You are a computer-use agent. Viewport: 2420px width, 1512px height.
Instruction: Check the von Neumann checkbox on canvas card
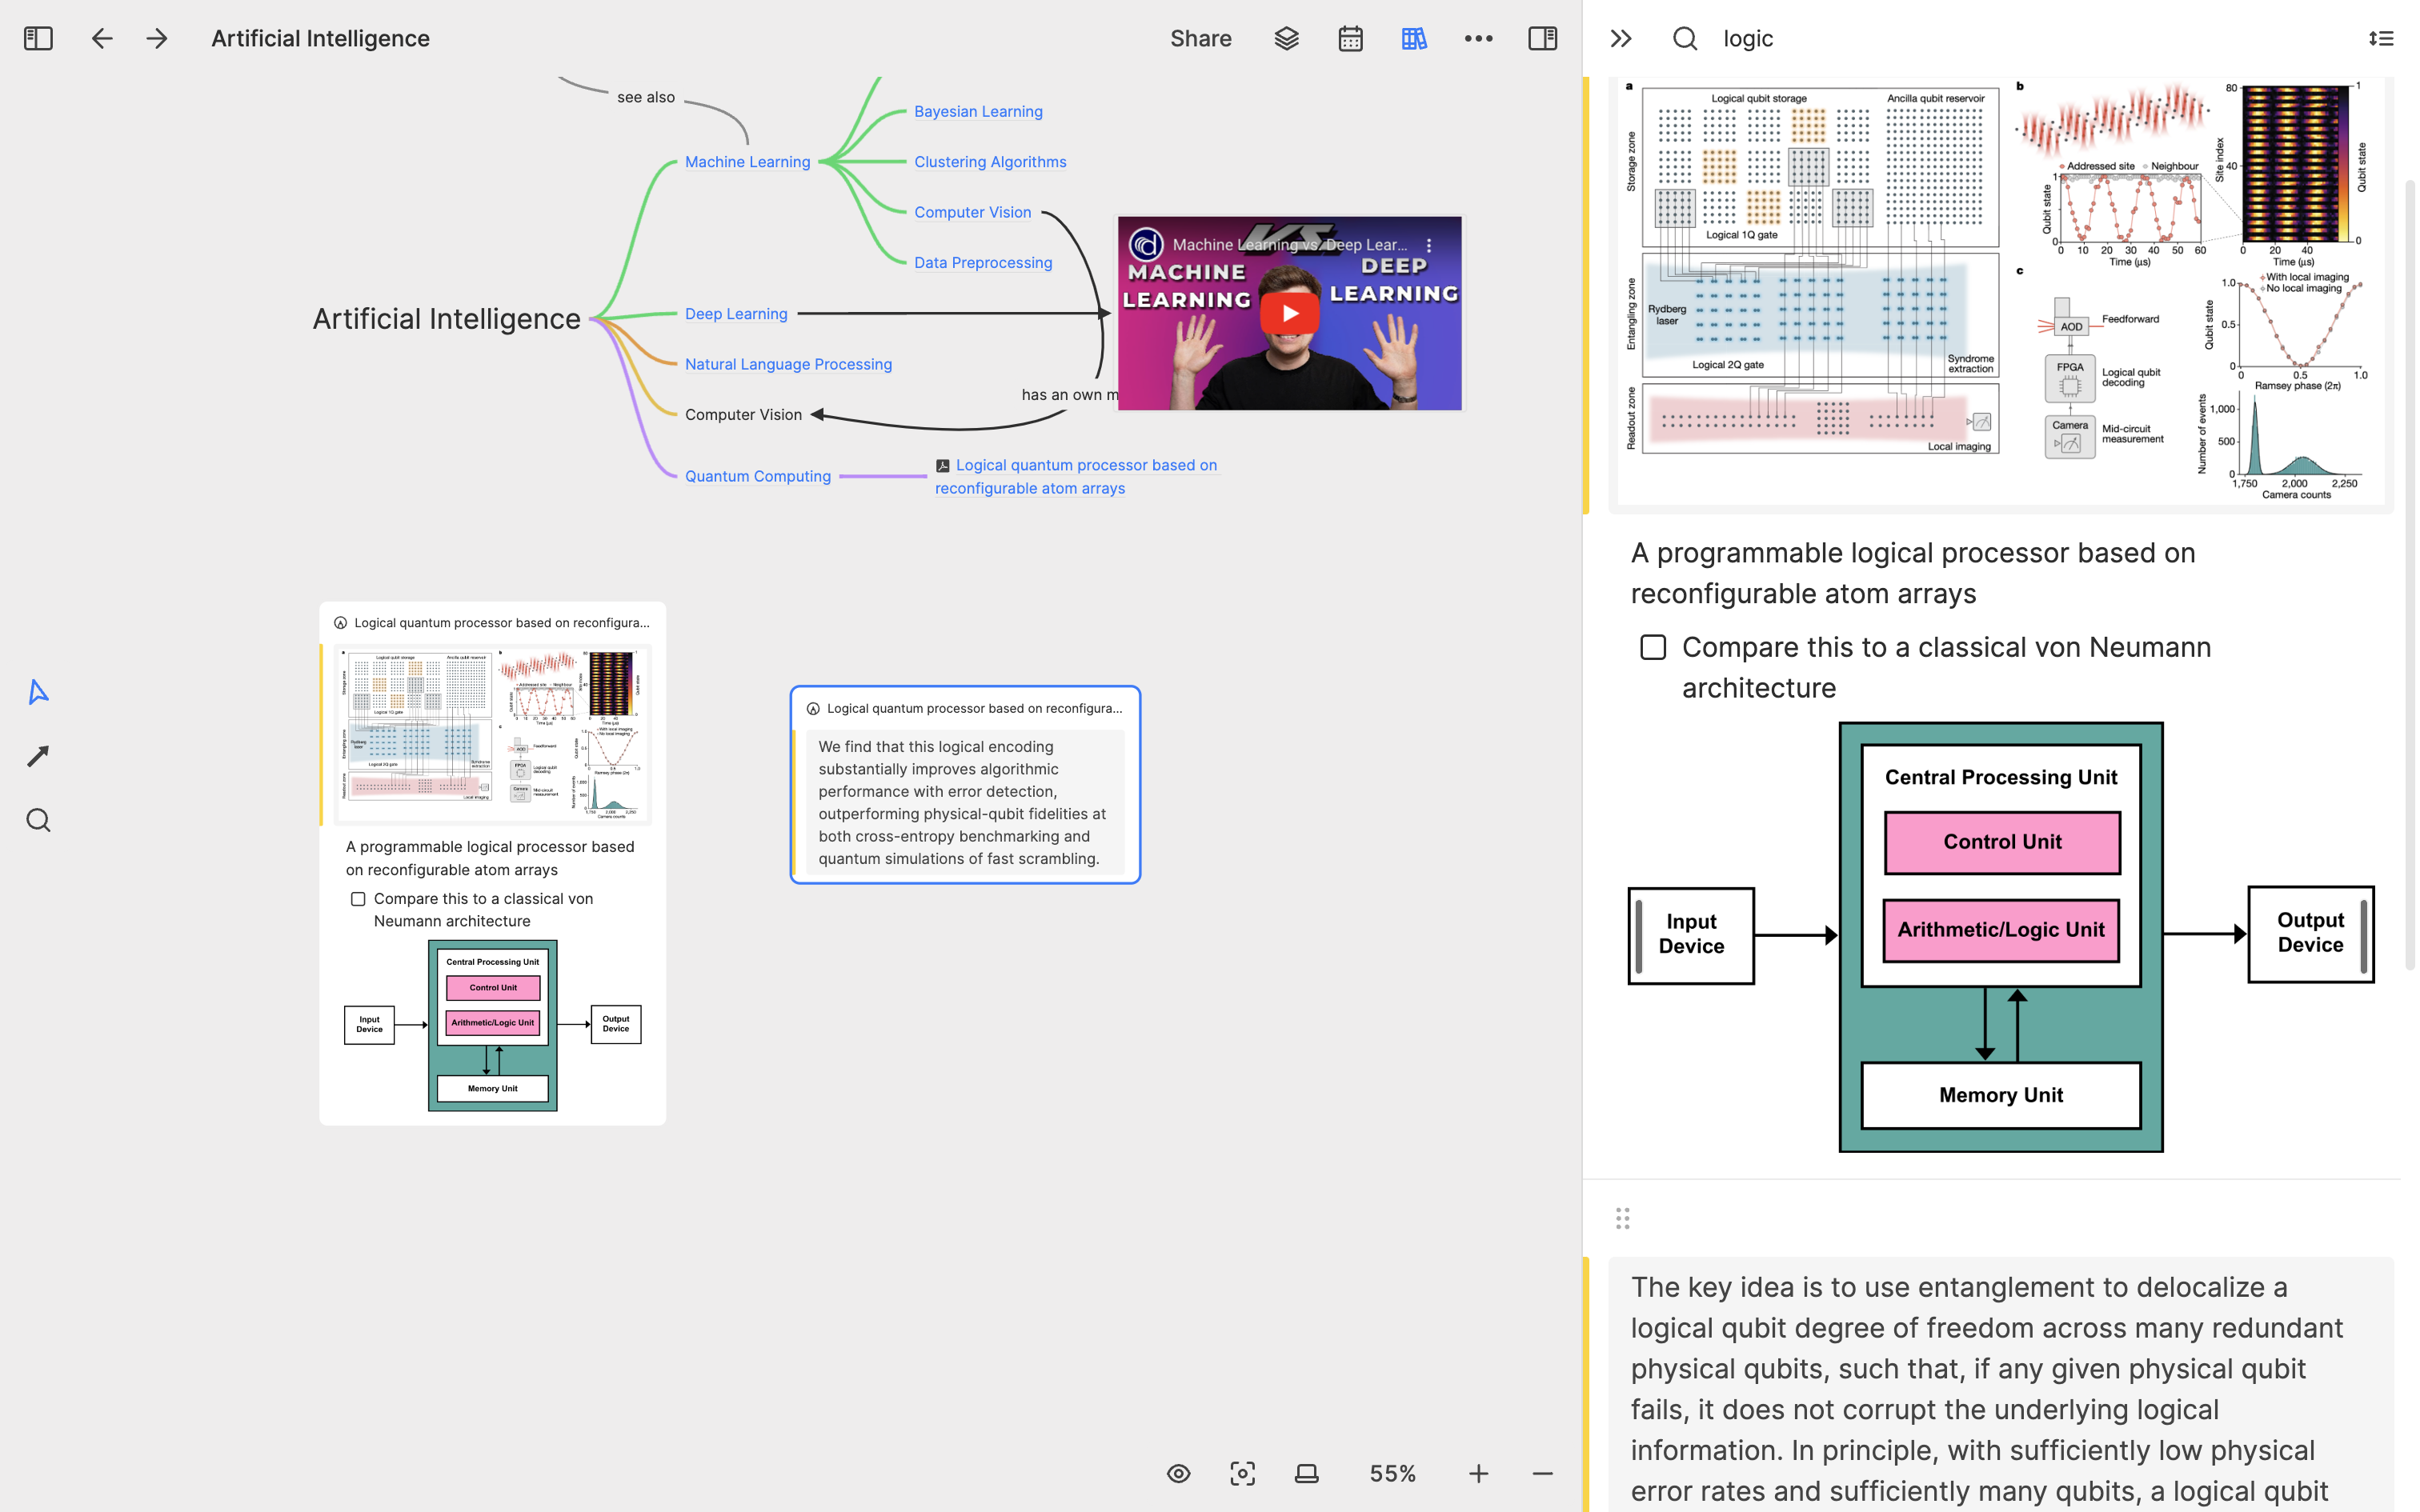coord(358,899)
